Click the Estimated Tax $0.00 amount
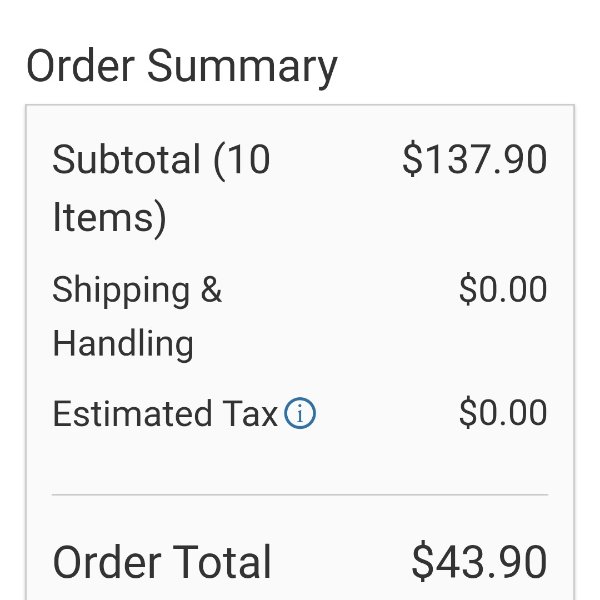Image resolution: width=600 pixels, height=600 pixels. (503, 412)
